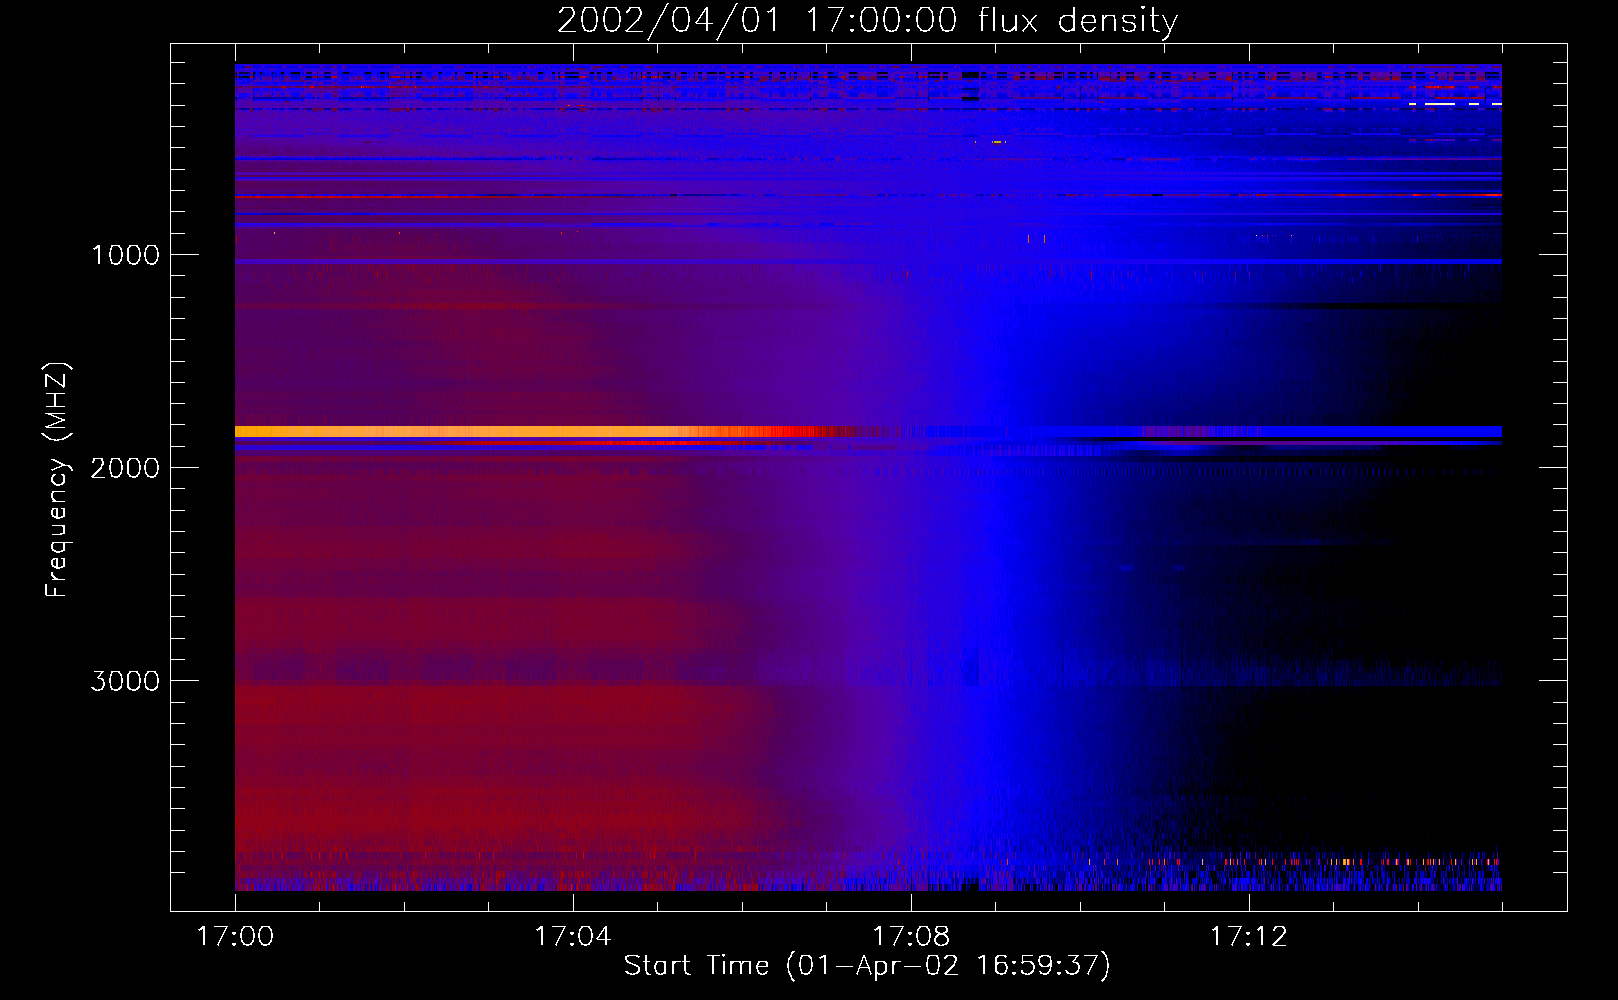This screenshot has width=1618, height=1000.
Task: Click the 17:04 time tick label
Action: pyautogui.click(x=572, y=937)
